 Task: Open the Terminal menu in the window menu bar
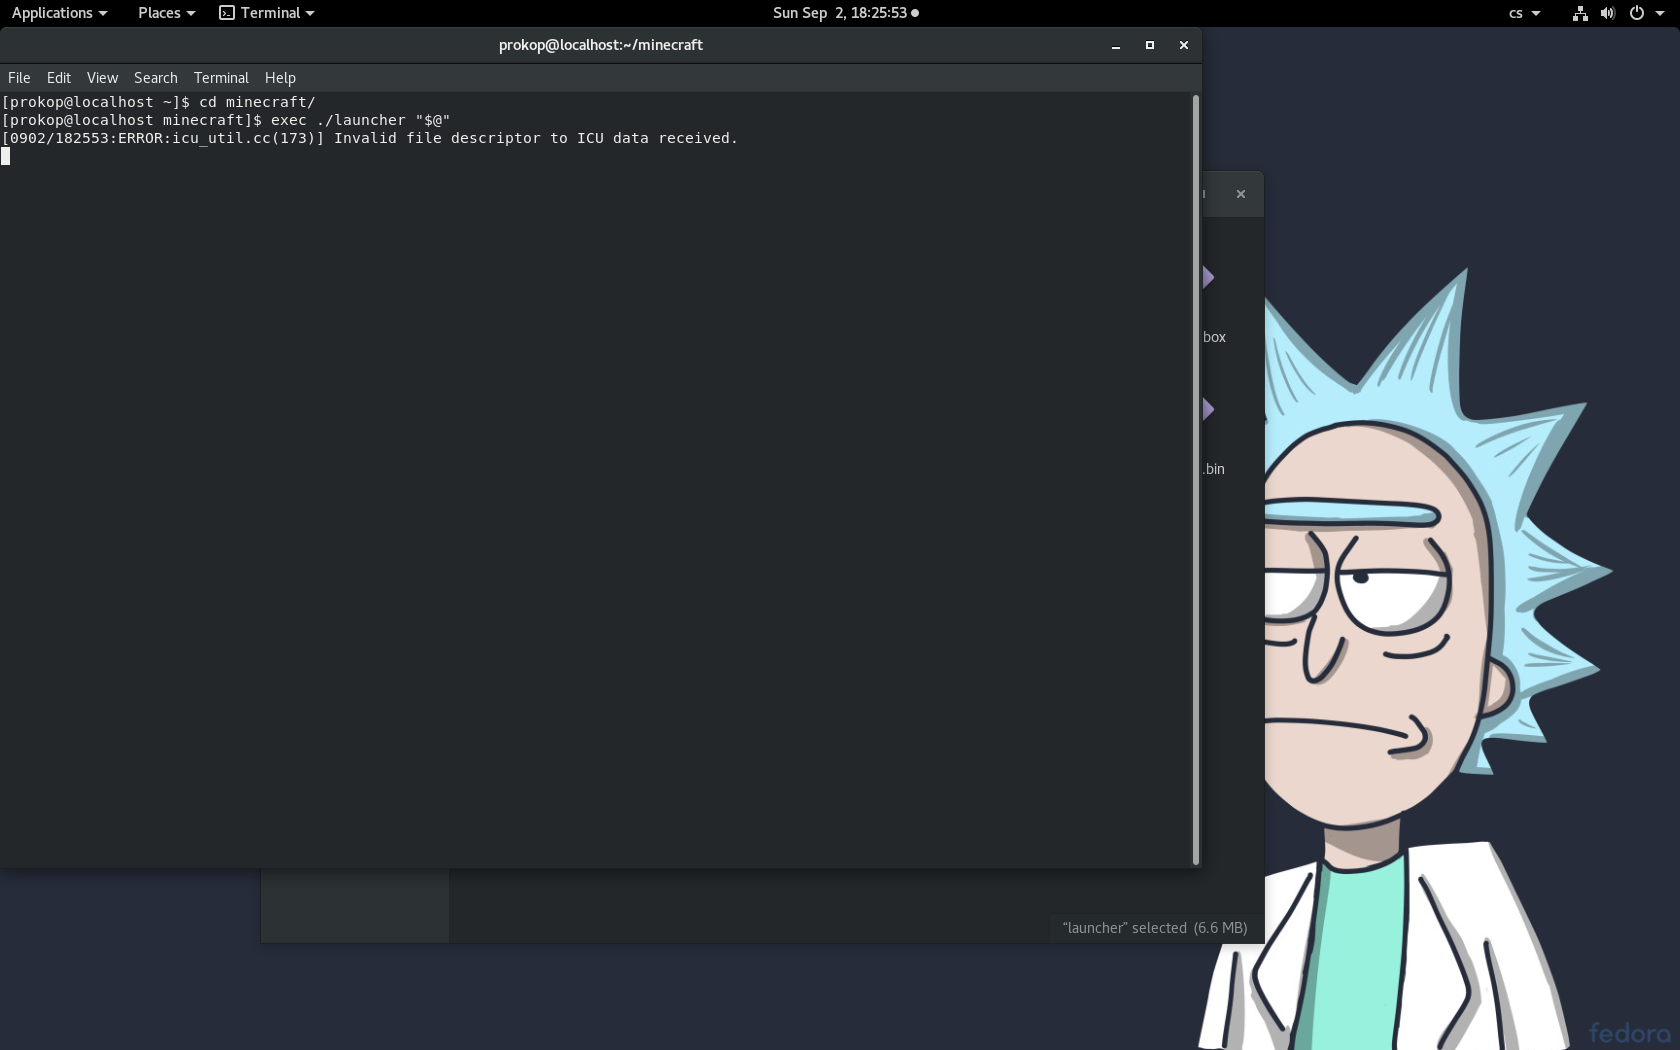coord(221,78)
